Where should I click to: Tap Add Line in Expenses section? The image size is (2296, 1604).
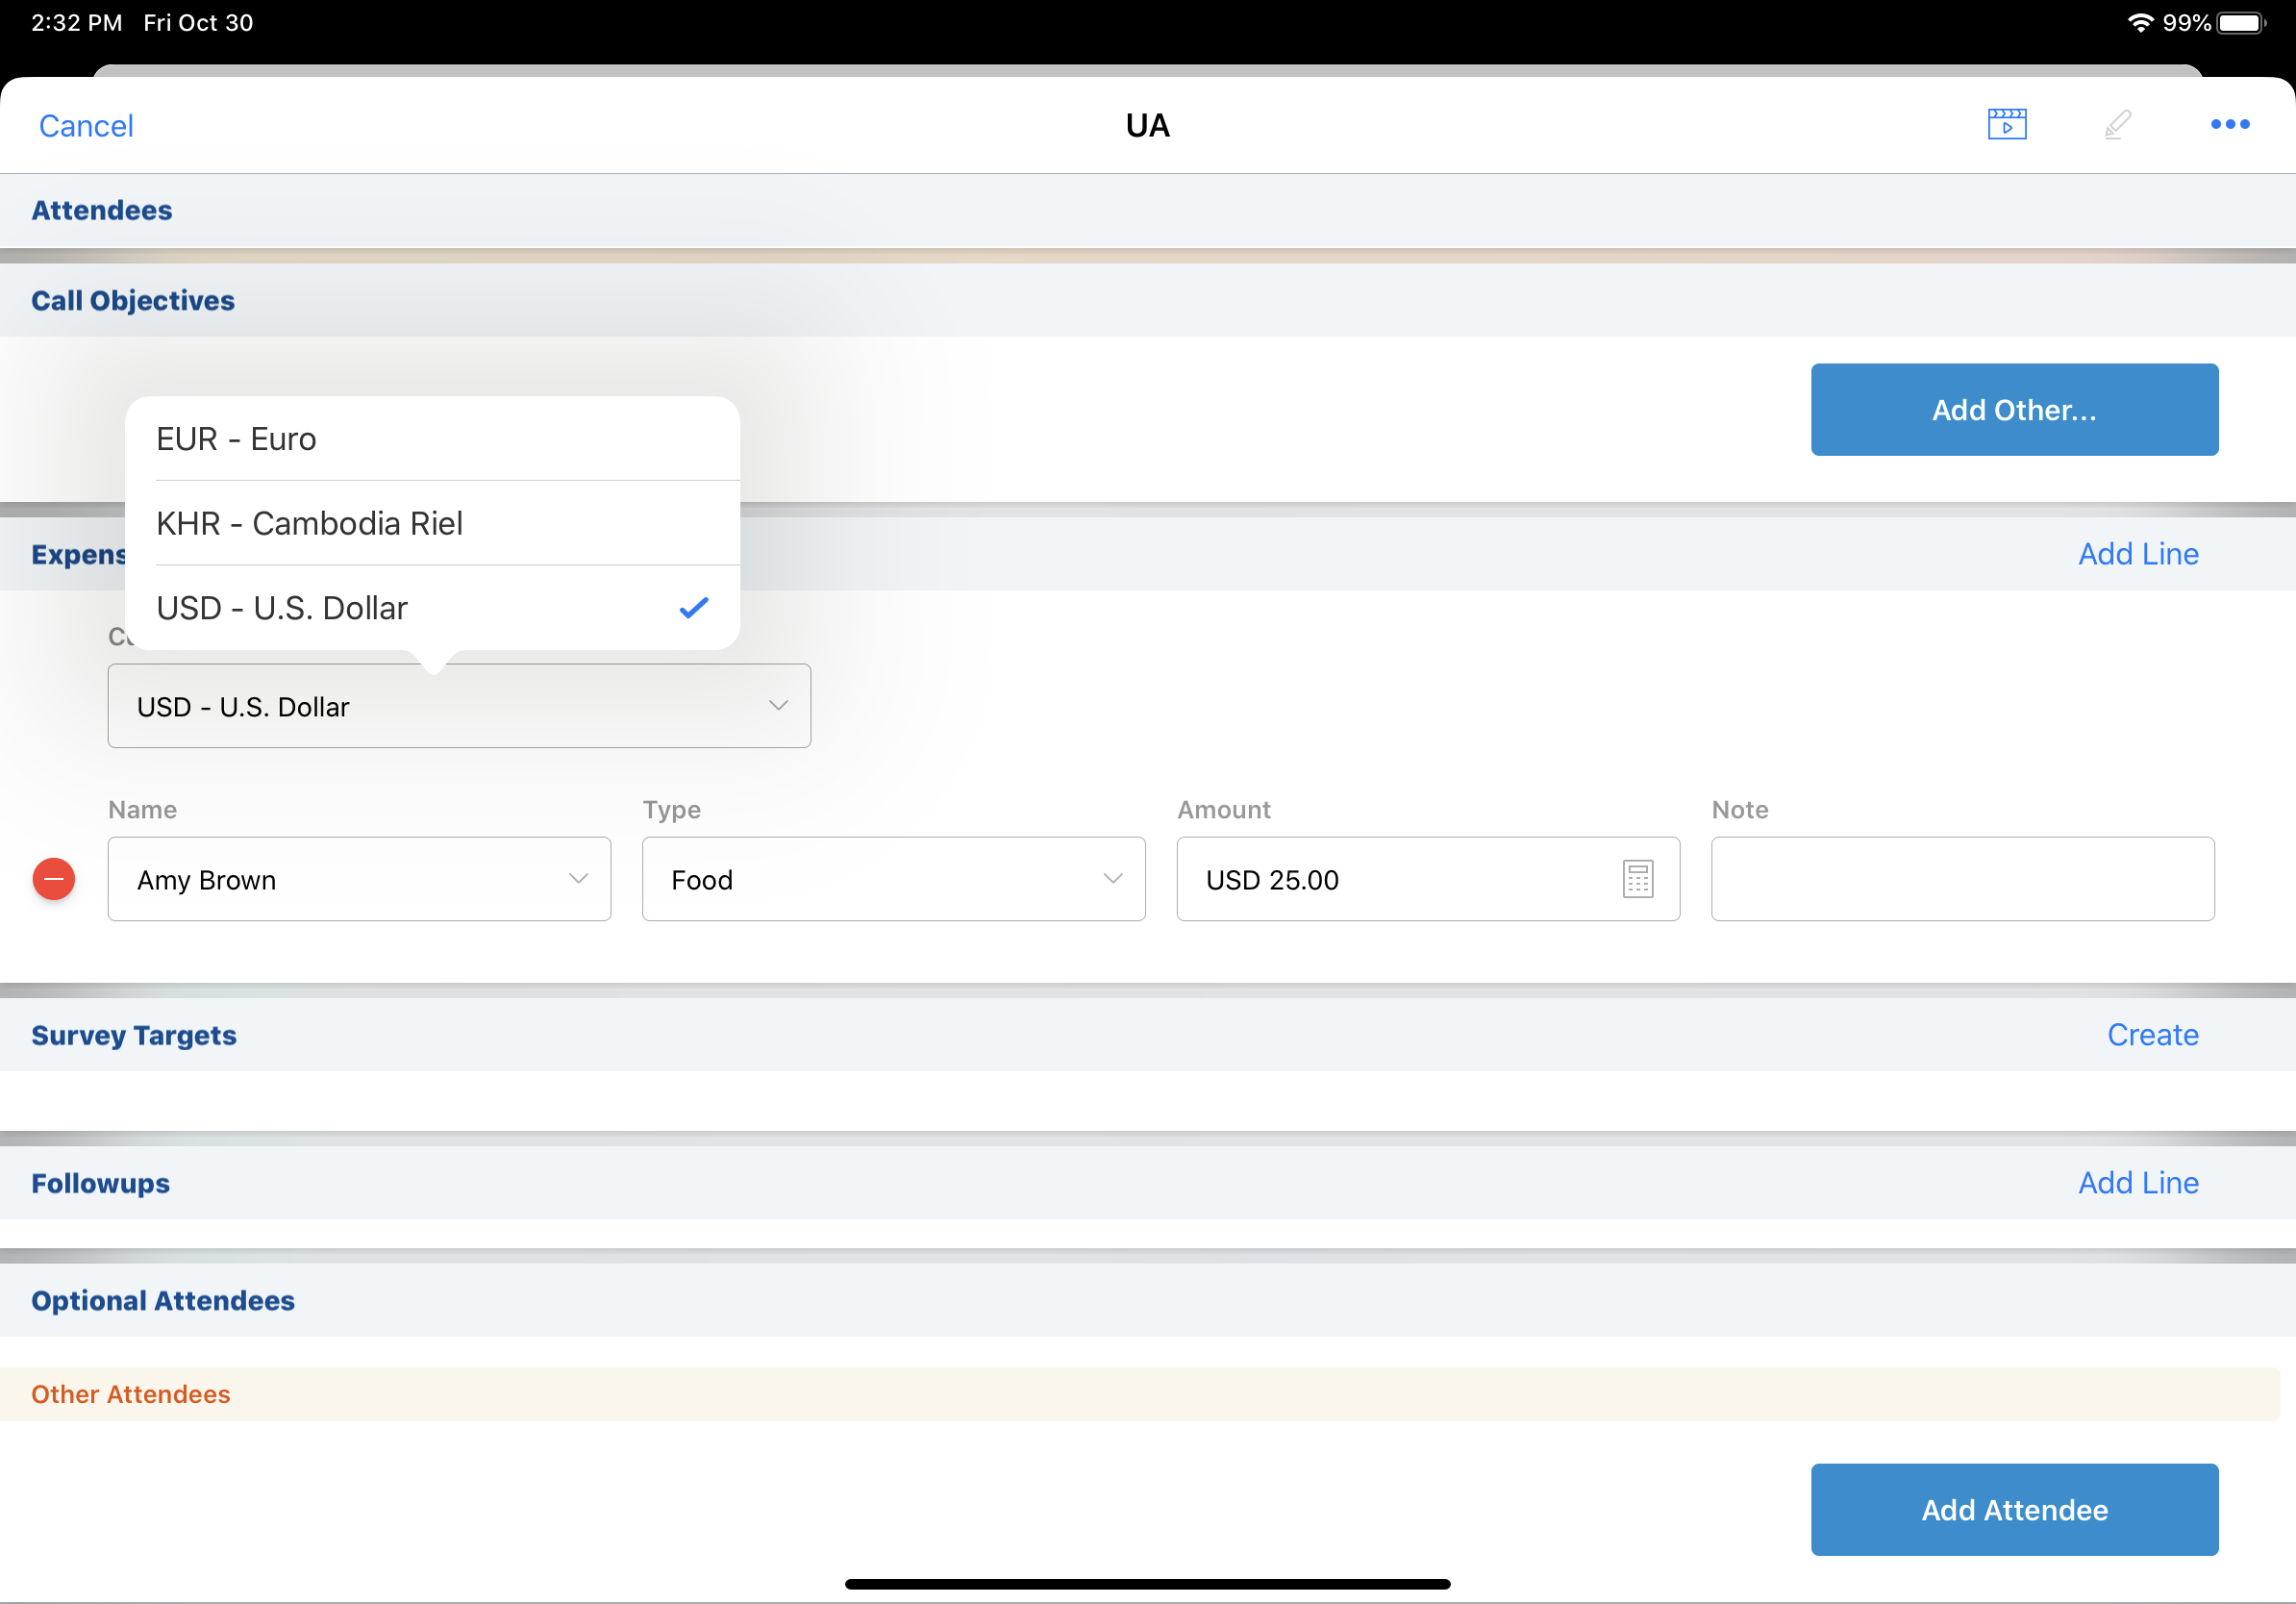click(2138, 554)
